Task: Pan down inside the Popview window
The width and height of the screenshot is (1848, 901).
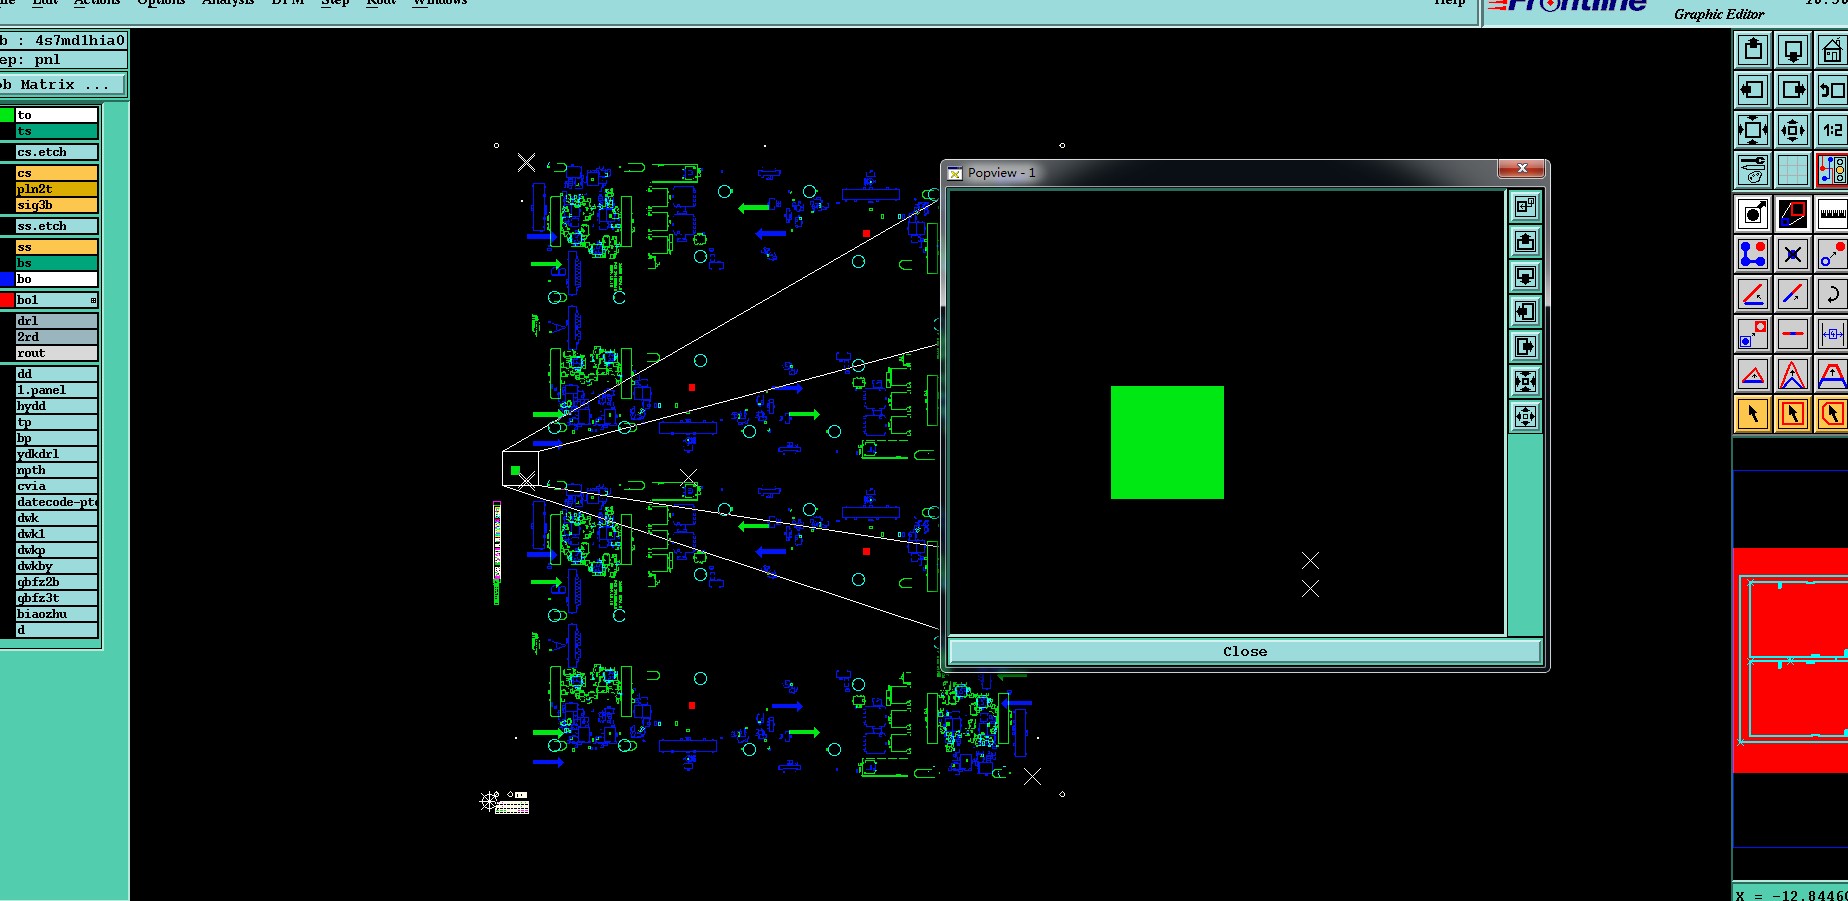Action: pos(1525,277)
